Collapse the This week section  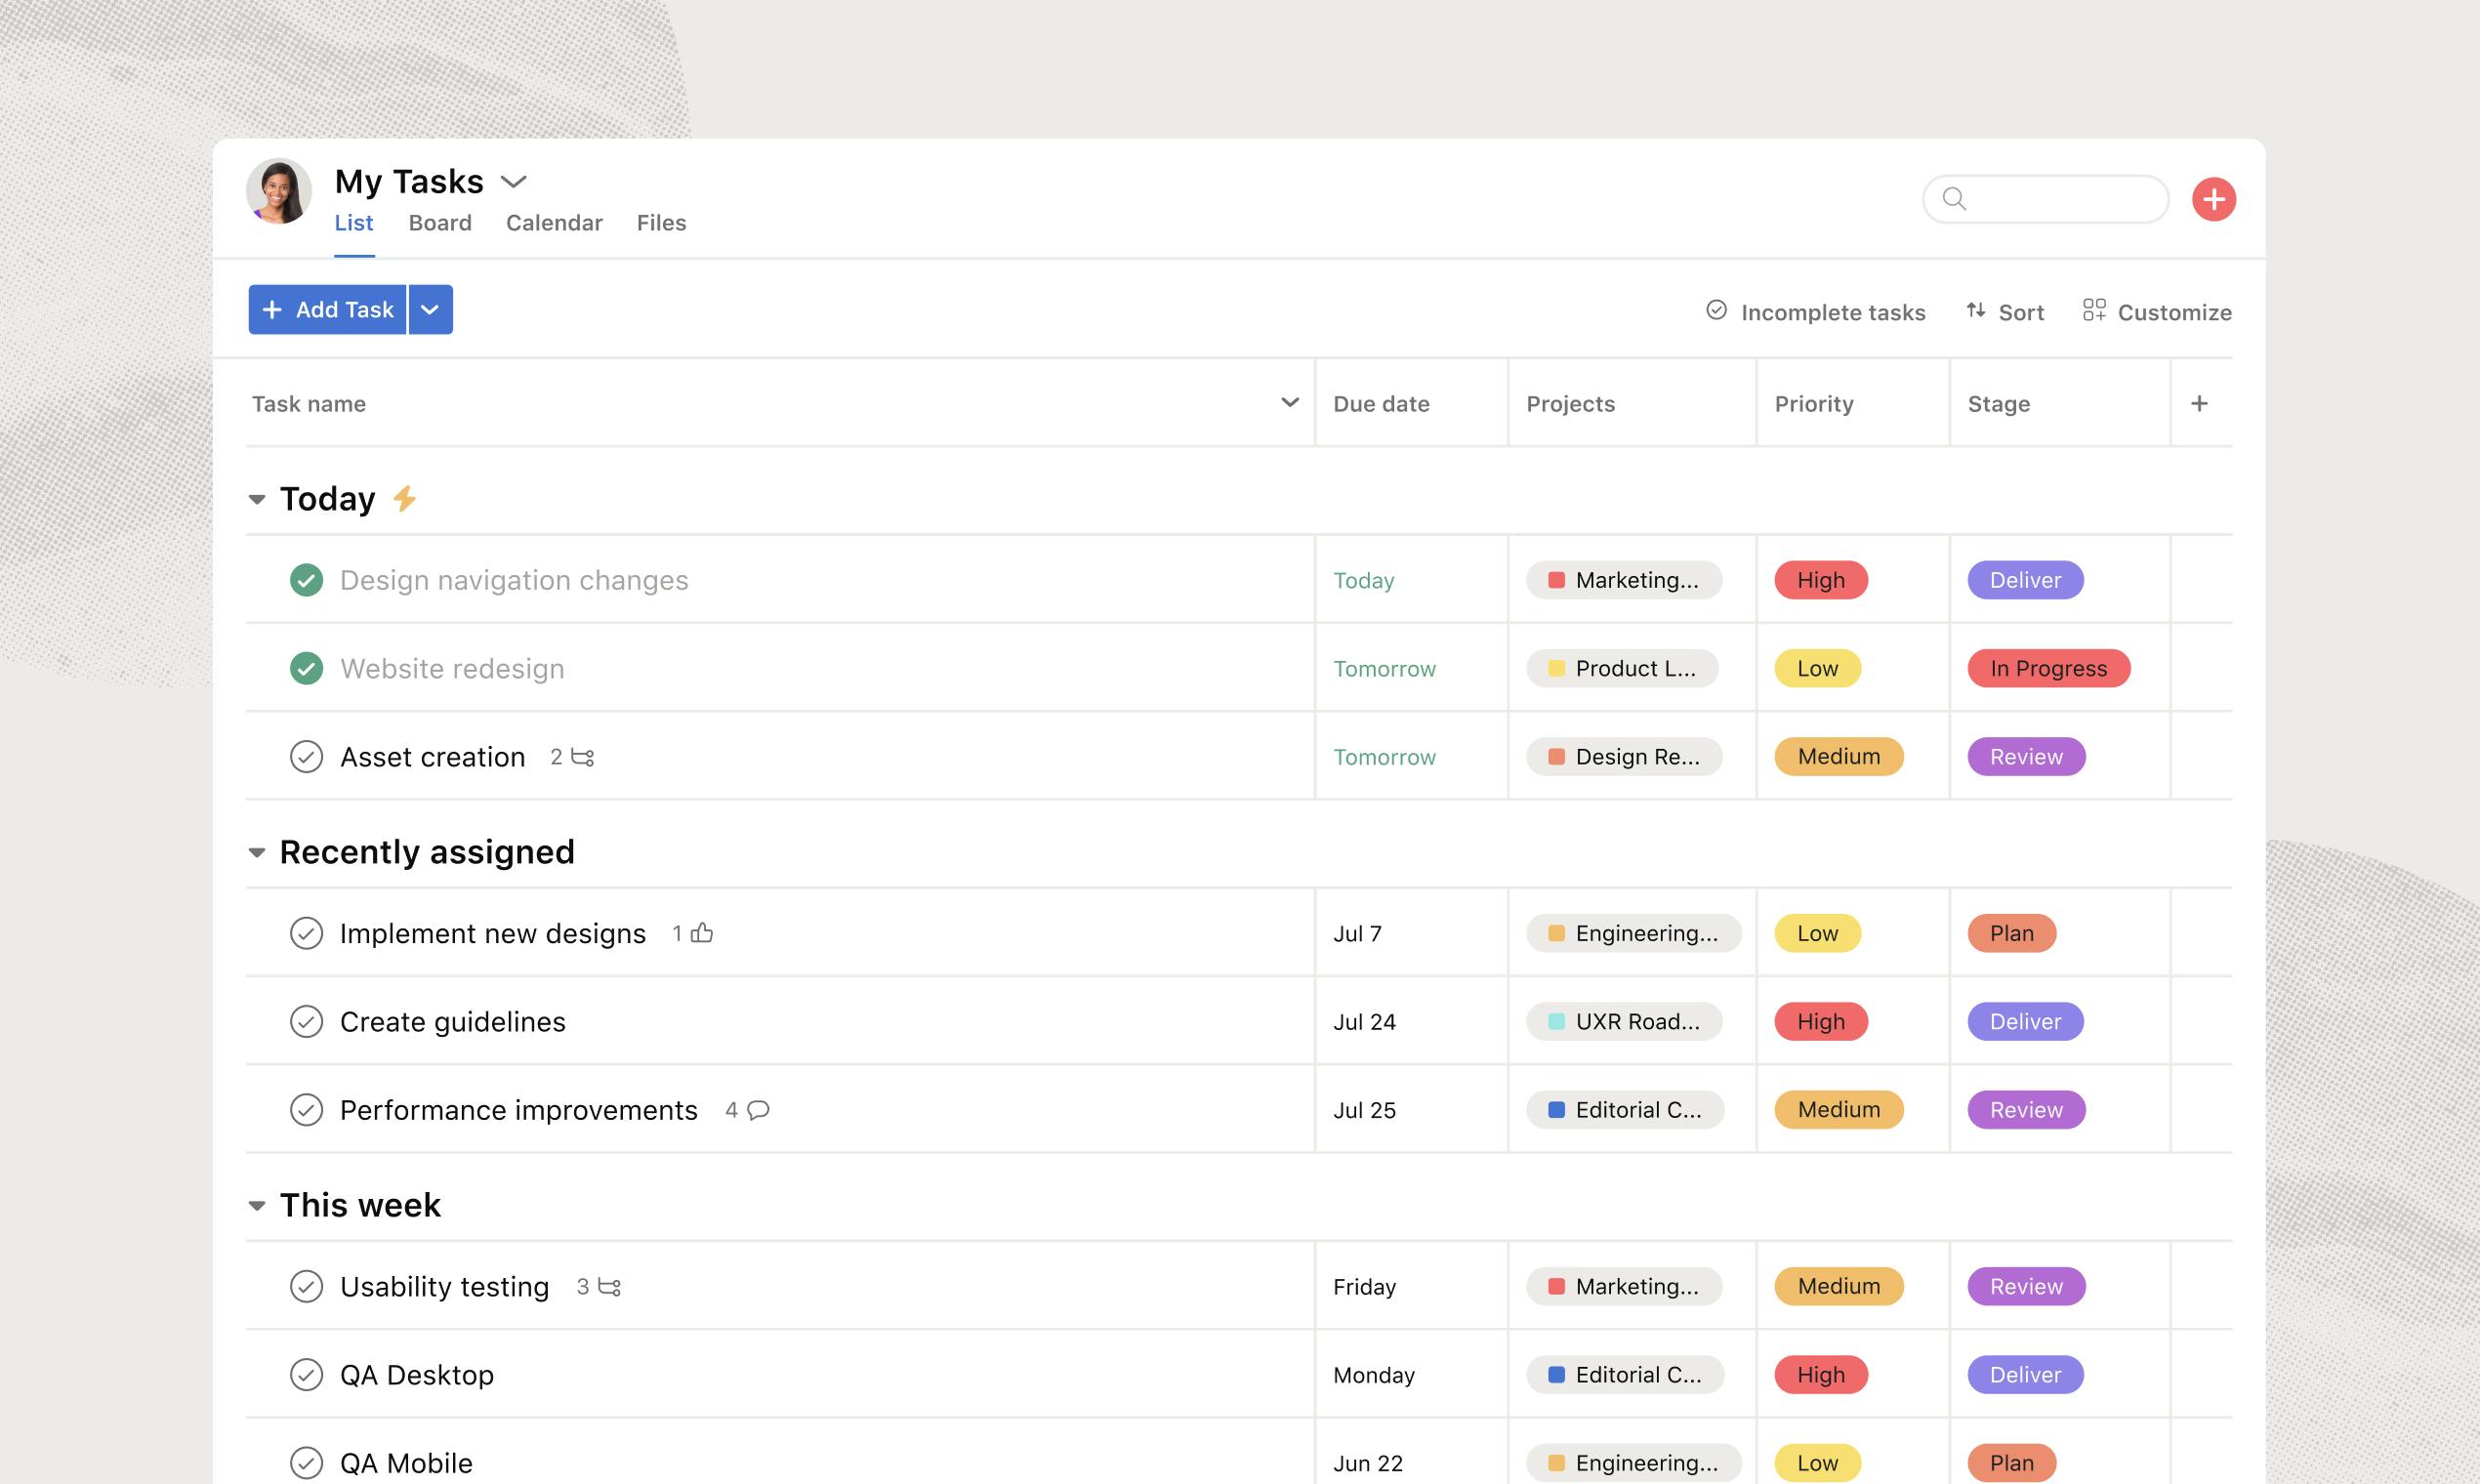[x=257, y=1205]
